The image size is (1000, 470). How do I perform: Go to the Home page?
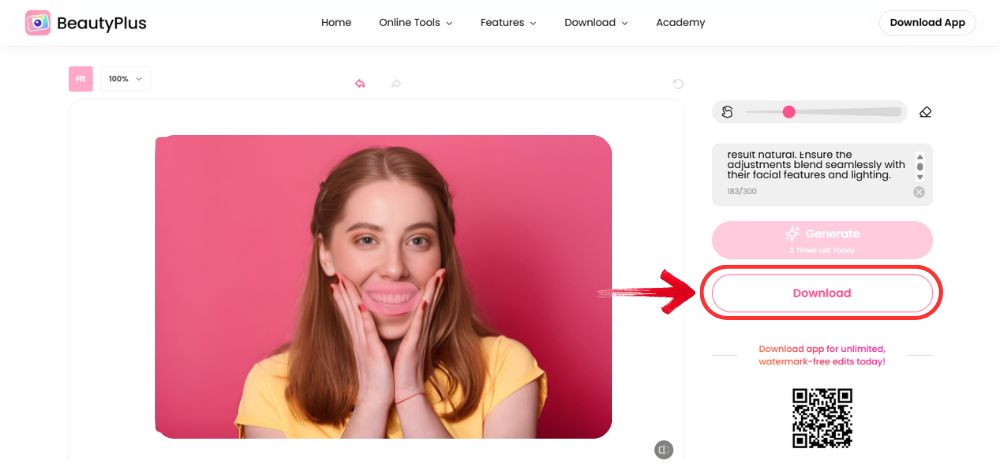(336, 22)
